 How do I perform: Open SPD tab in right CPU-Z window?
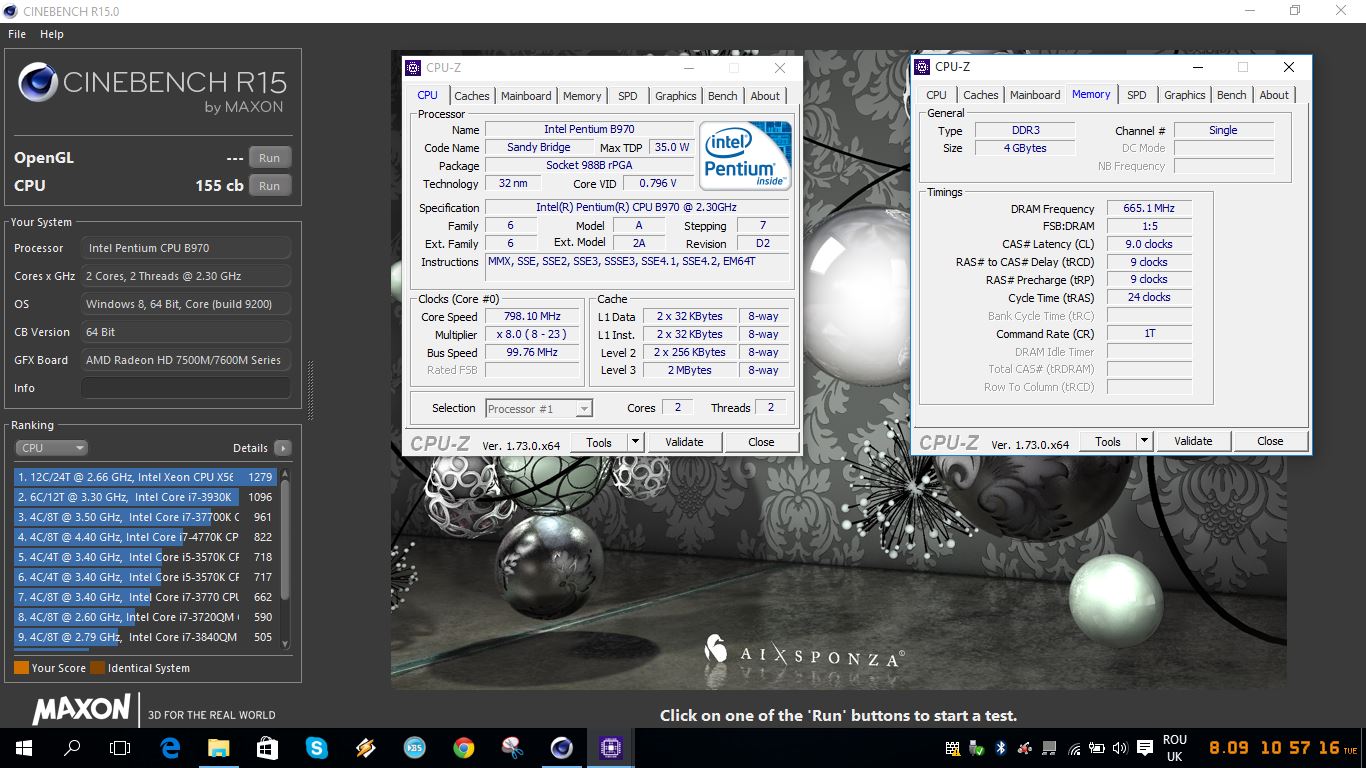1137,95
